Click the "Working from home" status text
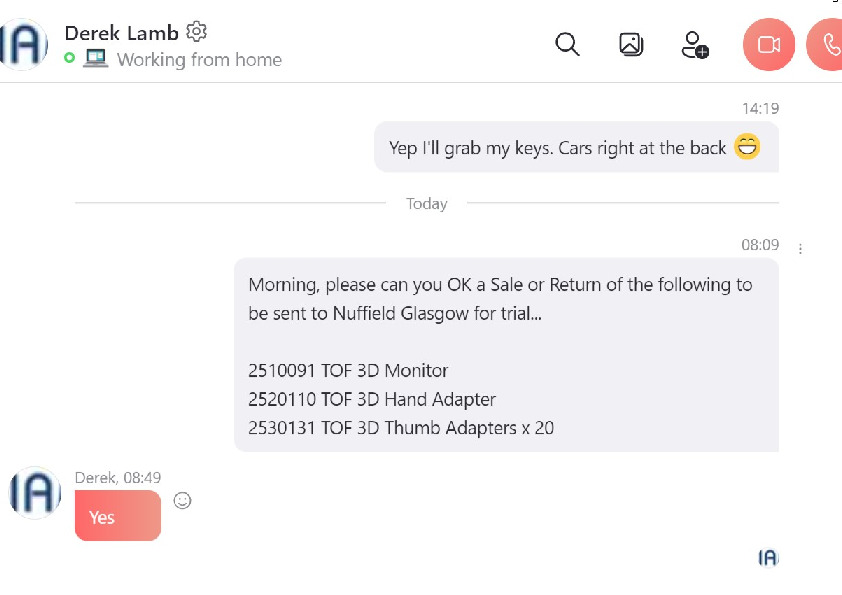 199,60
